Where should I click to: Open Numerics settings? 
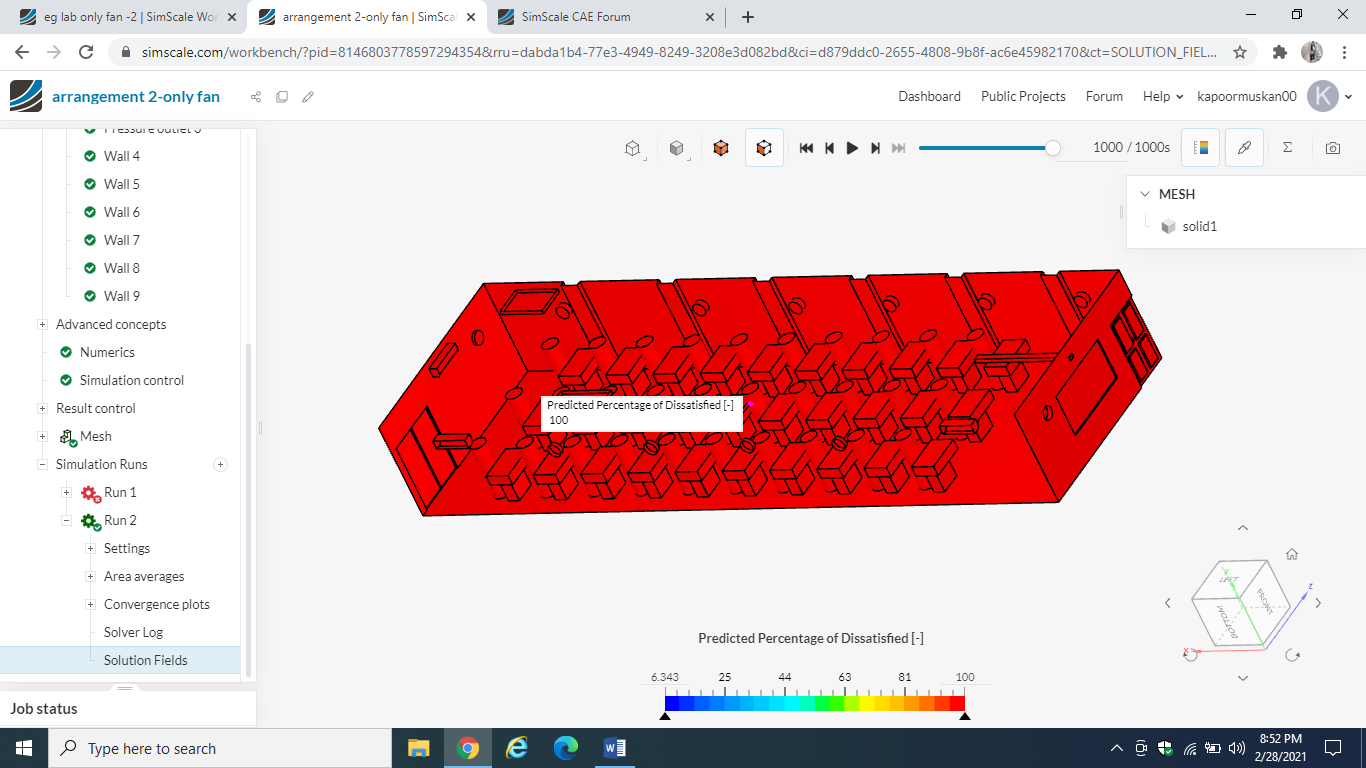pos(107,352)
